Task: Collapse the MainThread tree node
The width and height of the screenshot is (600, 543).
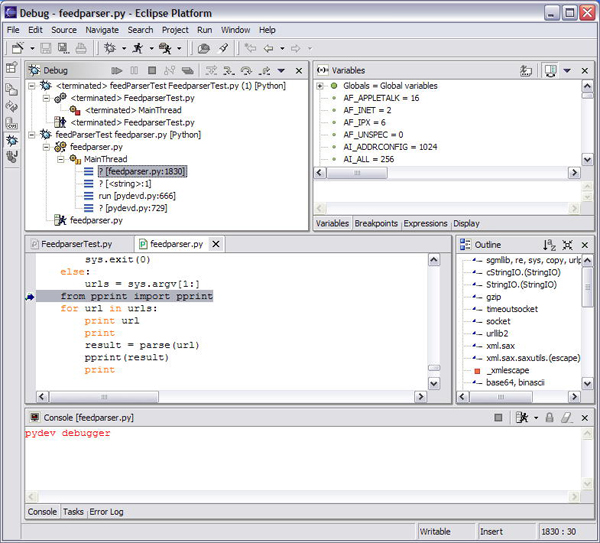Action: (x=60, y=159)
